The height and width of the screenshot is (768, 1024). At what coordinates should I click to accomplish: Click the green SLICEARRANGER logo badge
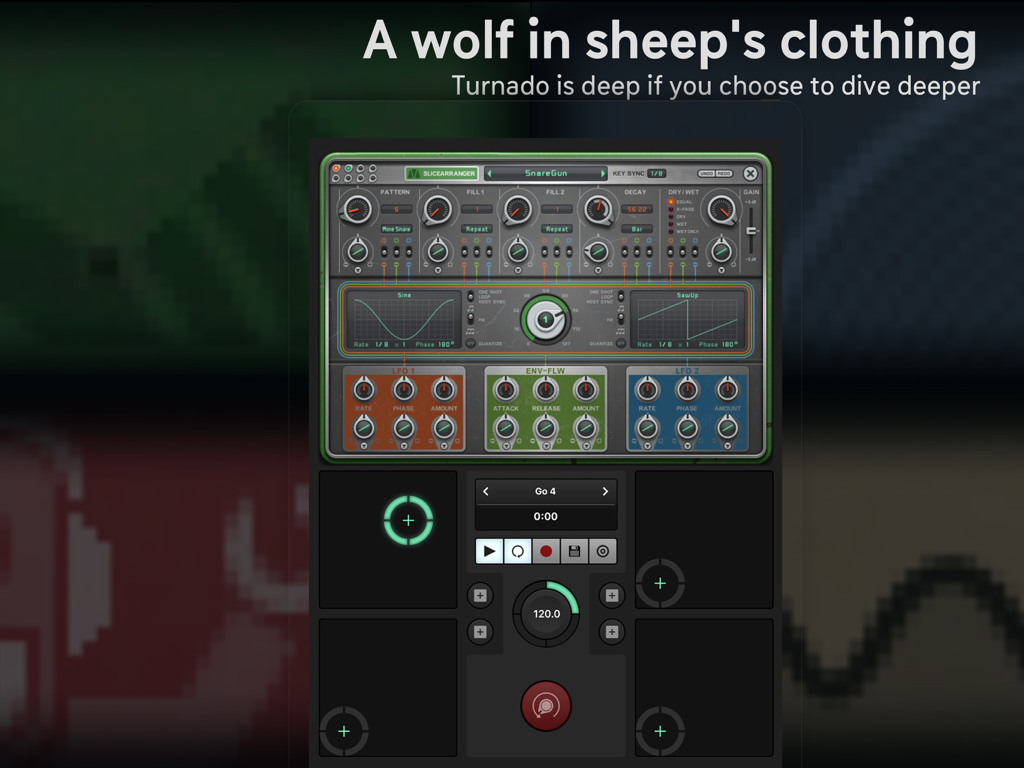point(442,172)
